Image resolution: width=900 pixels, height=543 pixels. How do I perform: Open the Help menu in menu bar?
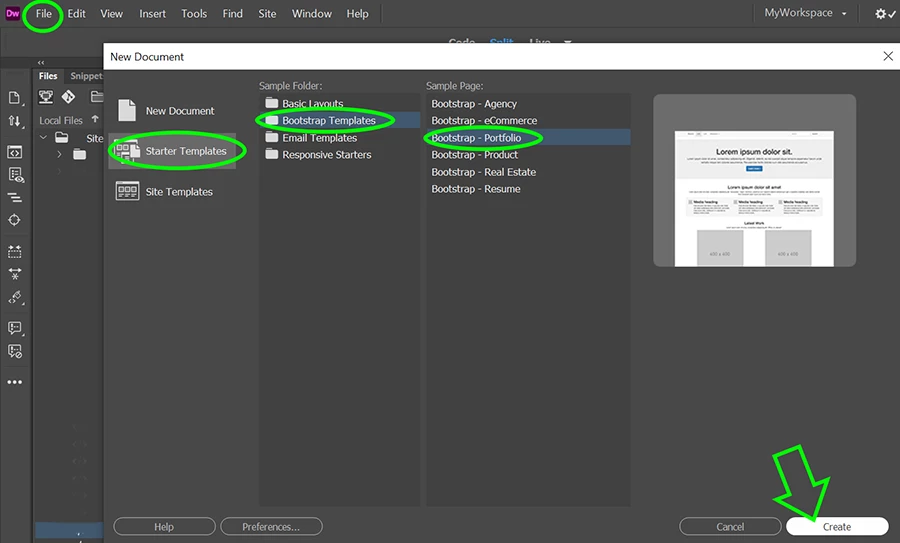coord(357,13)
